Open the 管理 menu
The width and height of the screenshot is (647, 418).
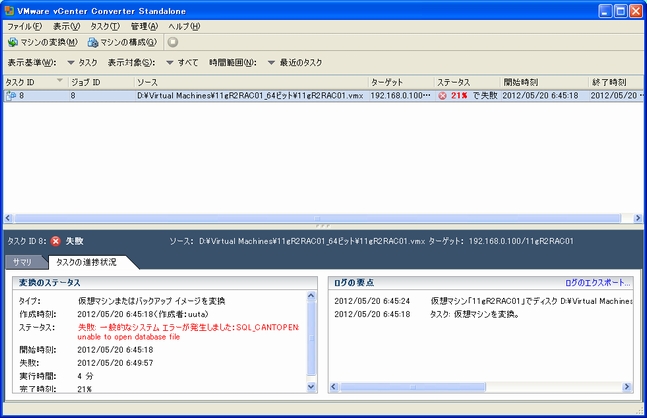[144, 26]
